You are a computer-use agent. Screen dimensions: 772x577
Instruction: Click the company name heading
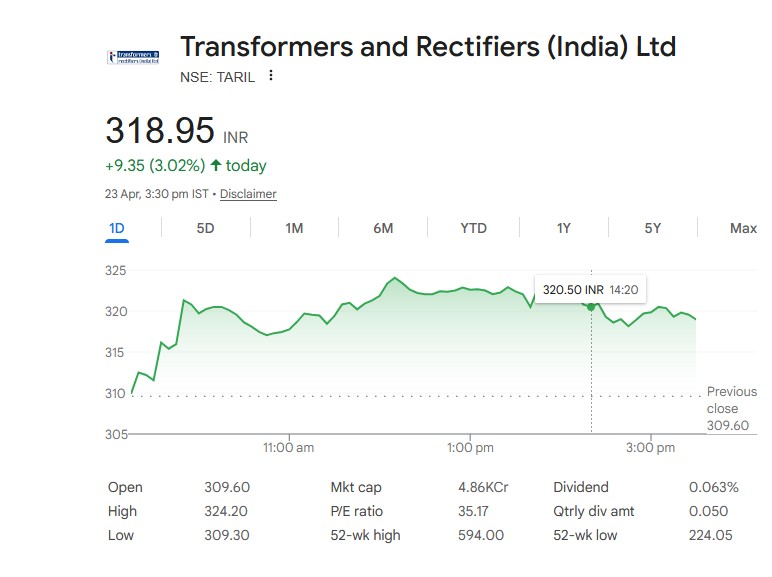click(428, 46)
